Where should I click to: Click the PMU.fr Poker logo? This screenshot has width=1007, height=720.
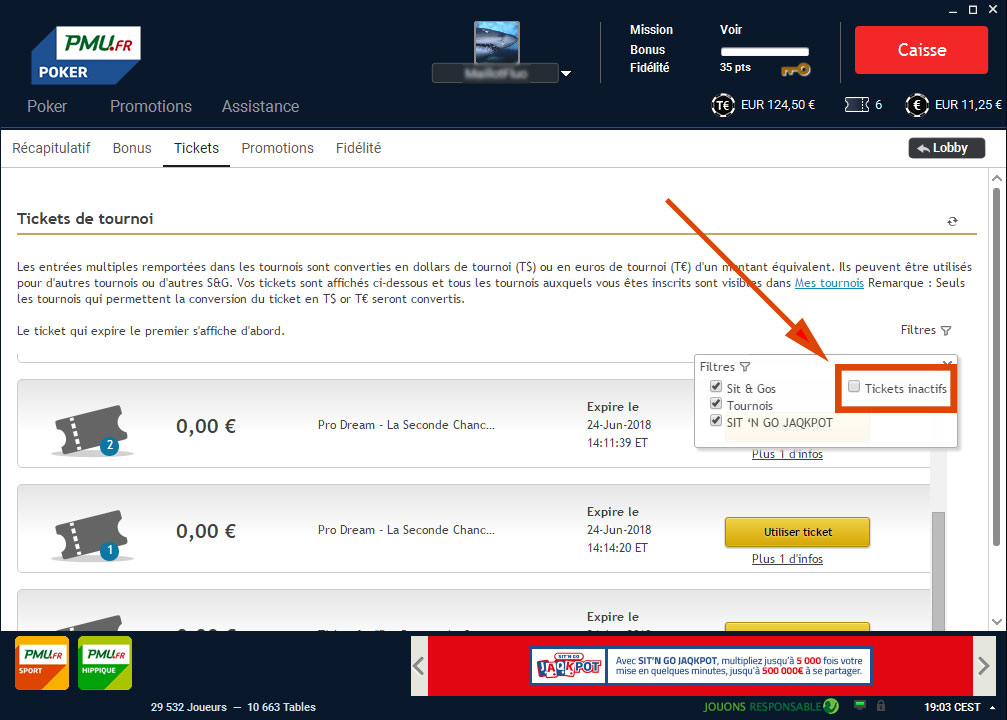(x=86, y=55)
